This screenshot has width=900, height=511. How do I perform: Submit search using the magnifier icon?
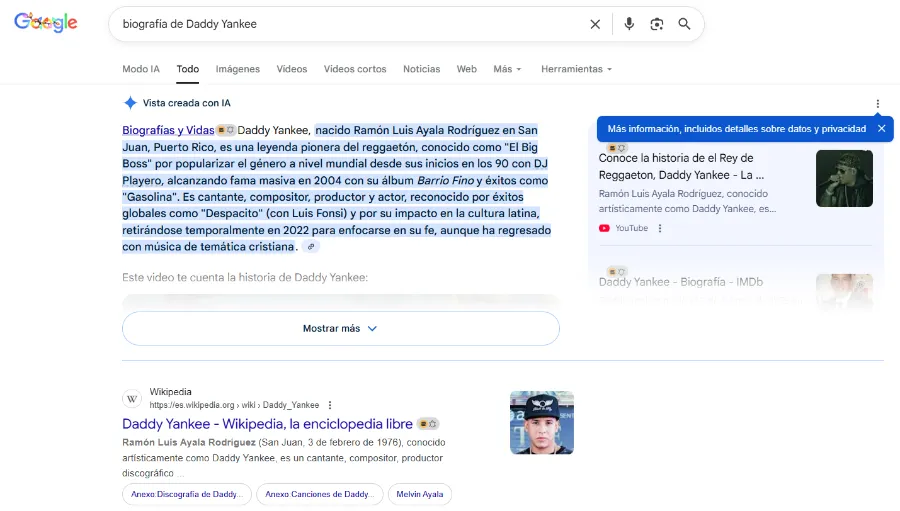click(684, 24)
